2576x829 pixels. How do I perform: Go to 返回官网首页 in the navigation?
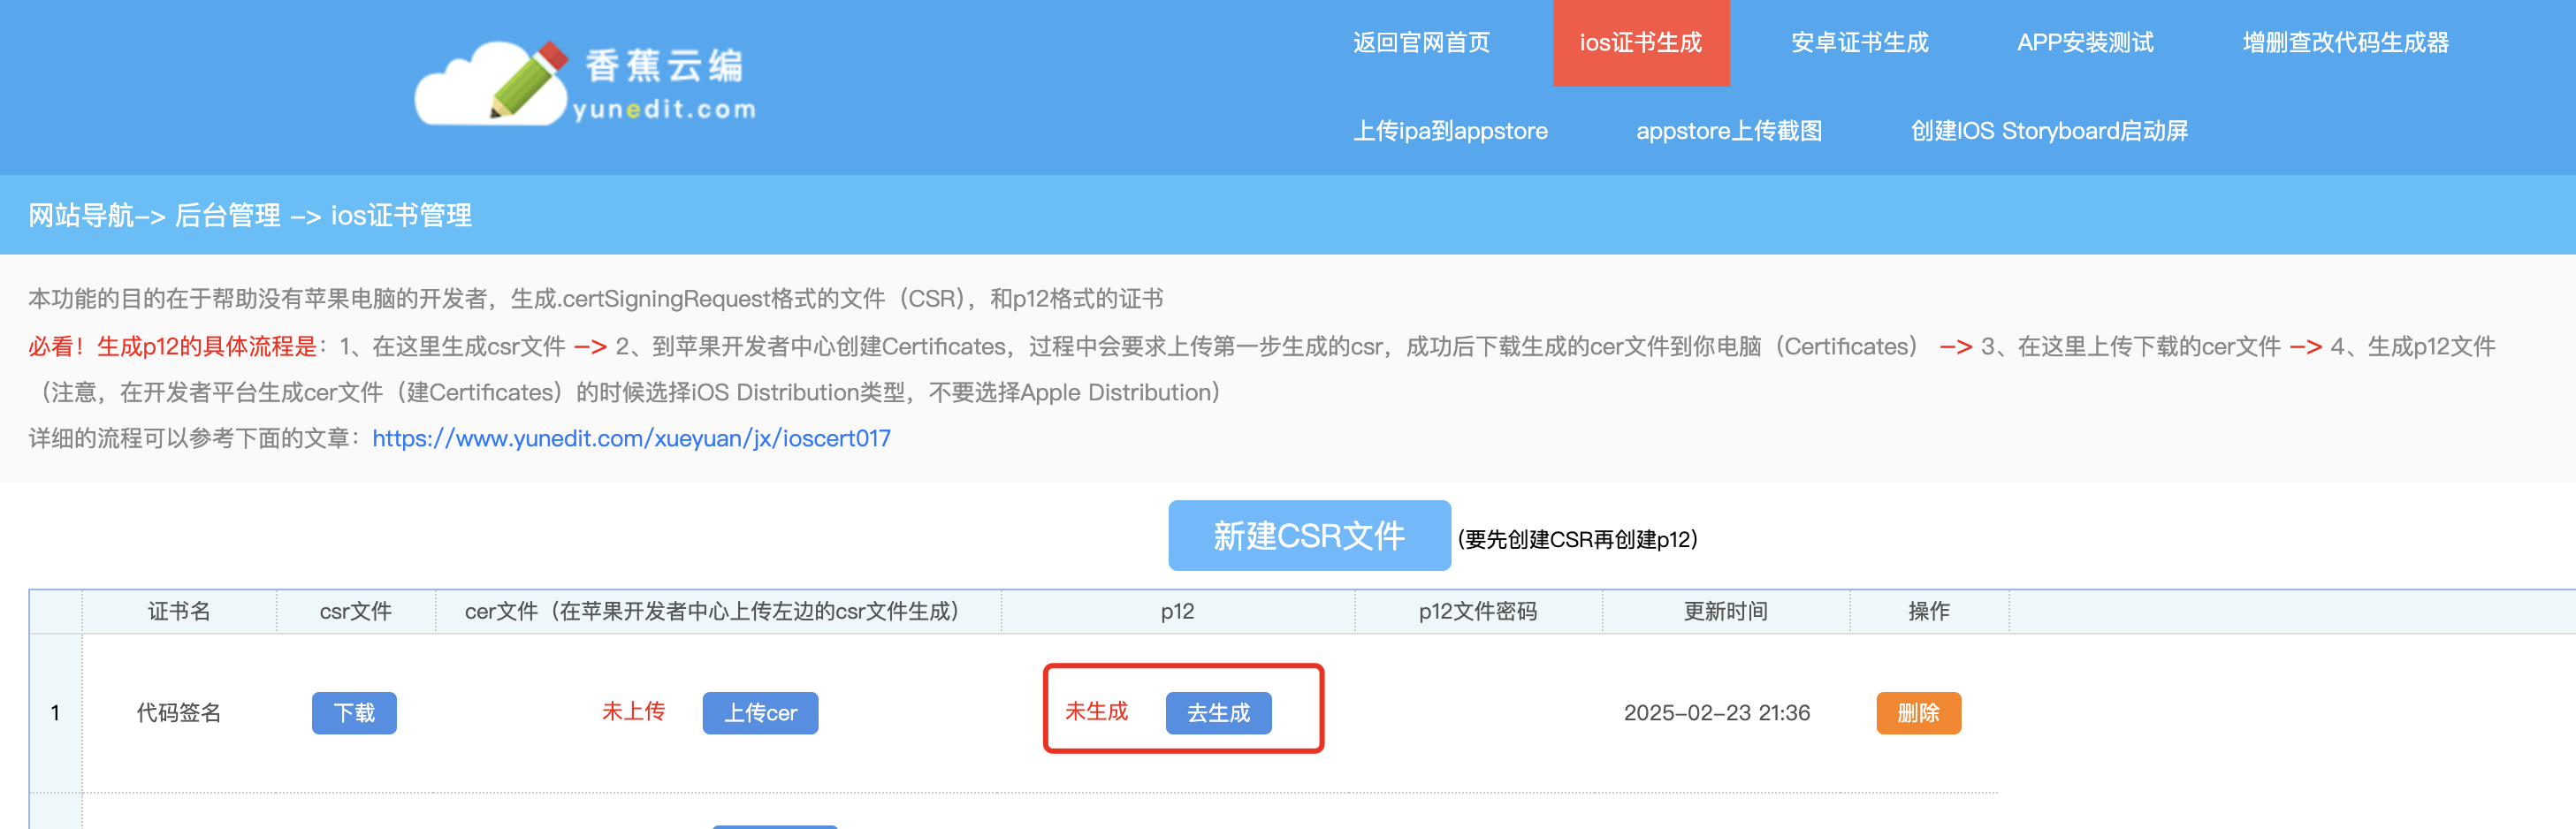pos(1421,43)
